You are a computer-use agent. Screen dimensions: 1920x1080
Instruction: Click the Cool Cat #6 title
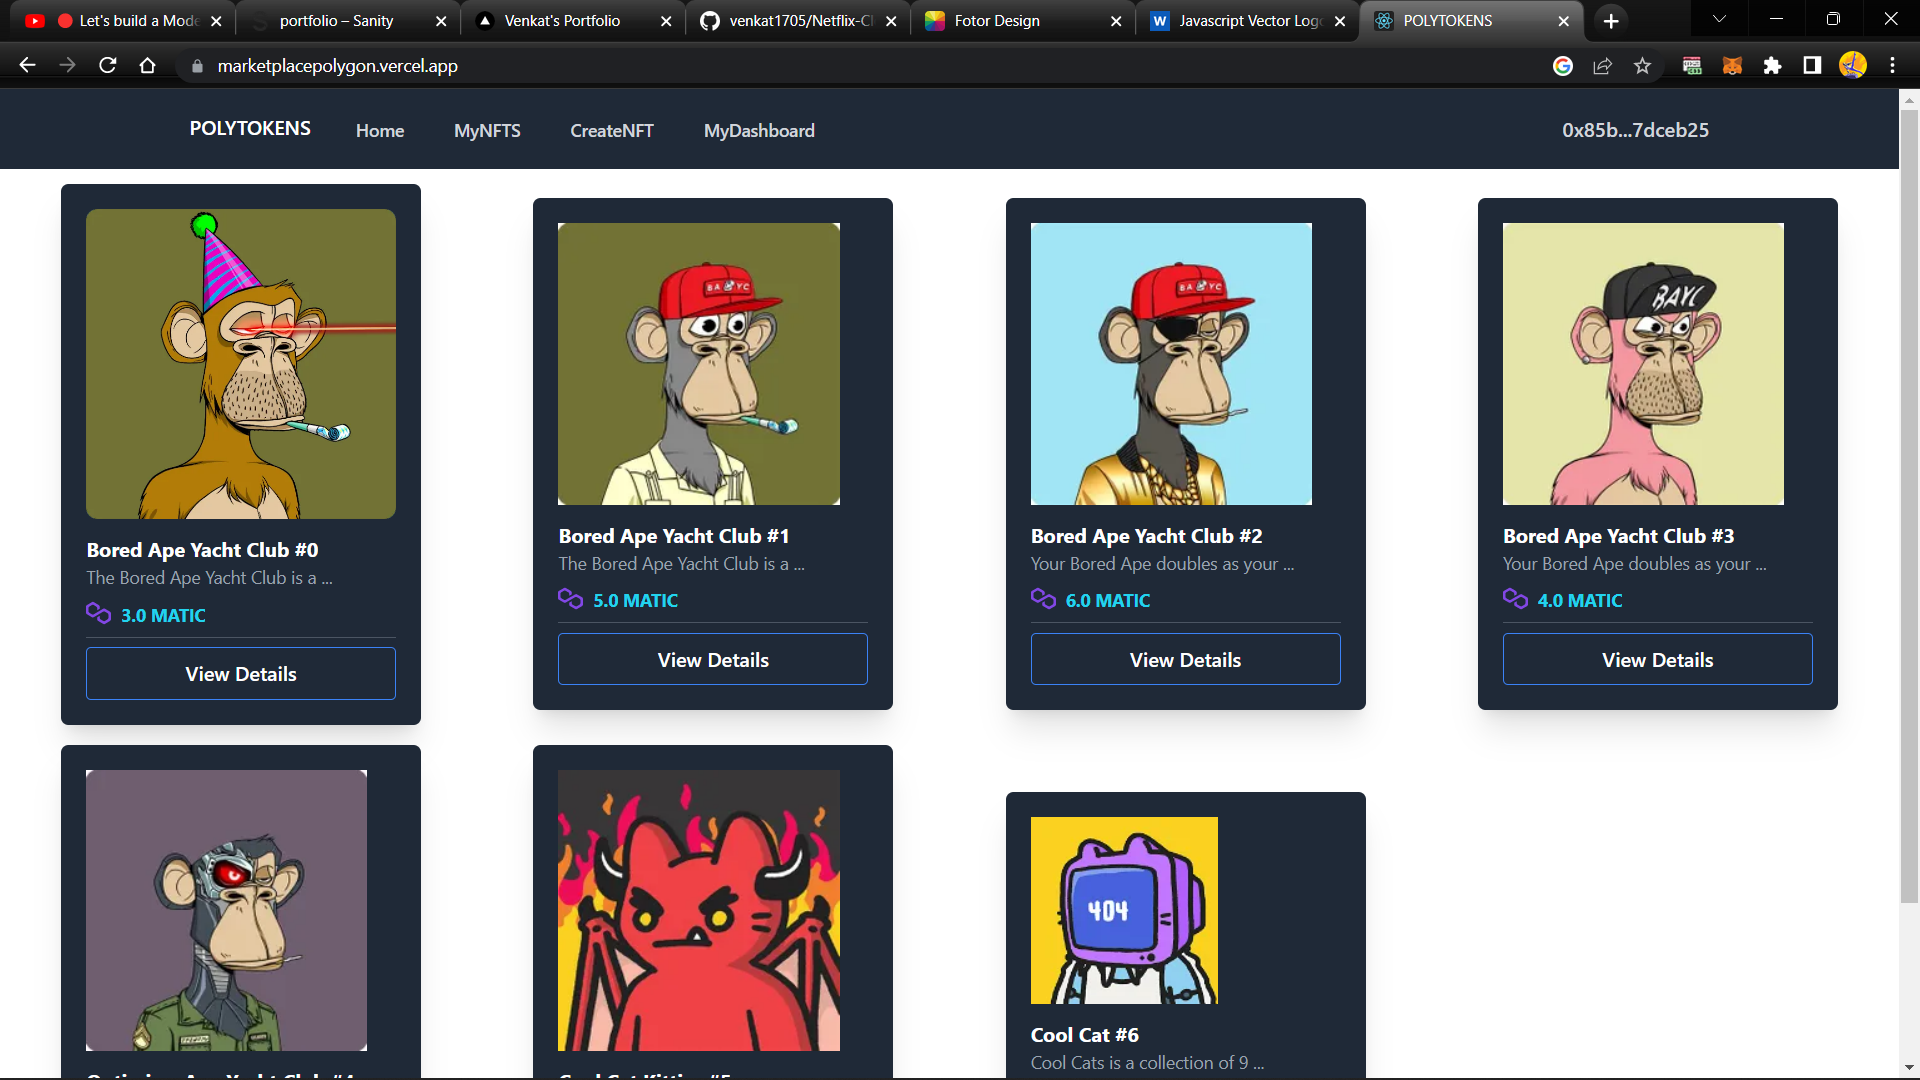pyautogui.click(x=1085, y=1035)
